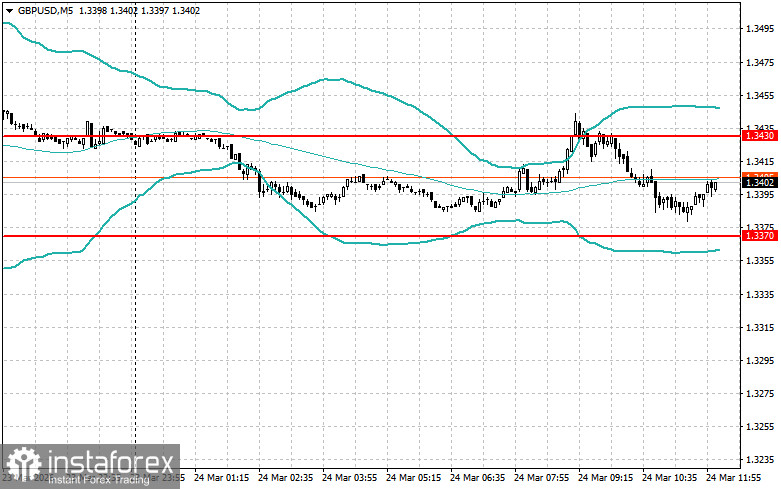The width and height of the screenshot is (781, 489).
Task: Click the 1.3455 price axis value
Action: click(760, 96)
